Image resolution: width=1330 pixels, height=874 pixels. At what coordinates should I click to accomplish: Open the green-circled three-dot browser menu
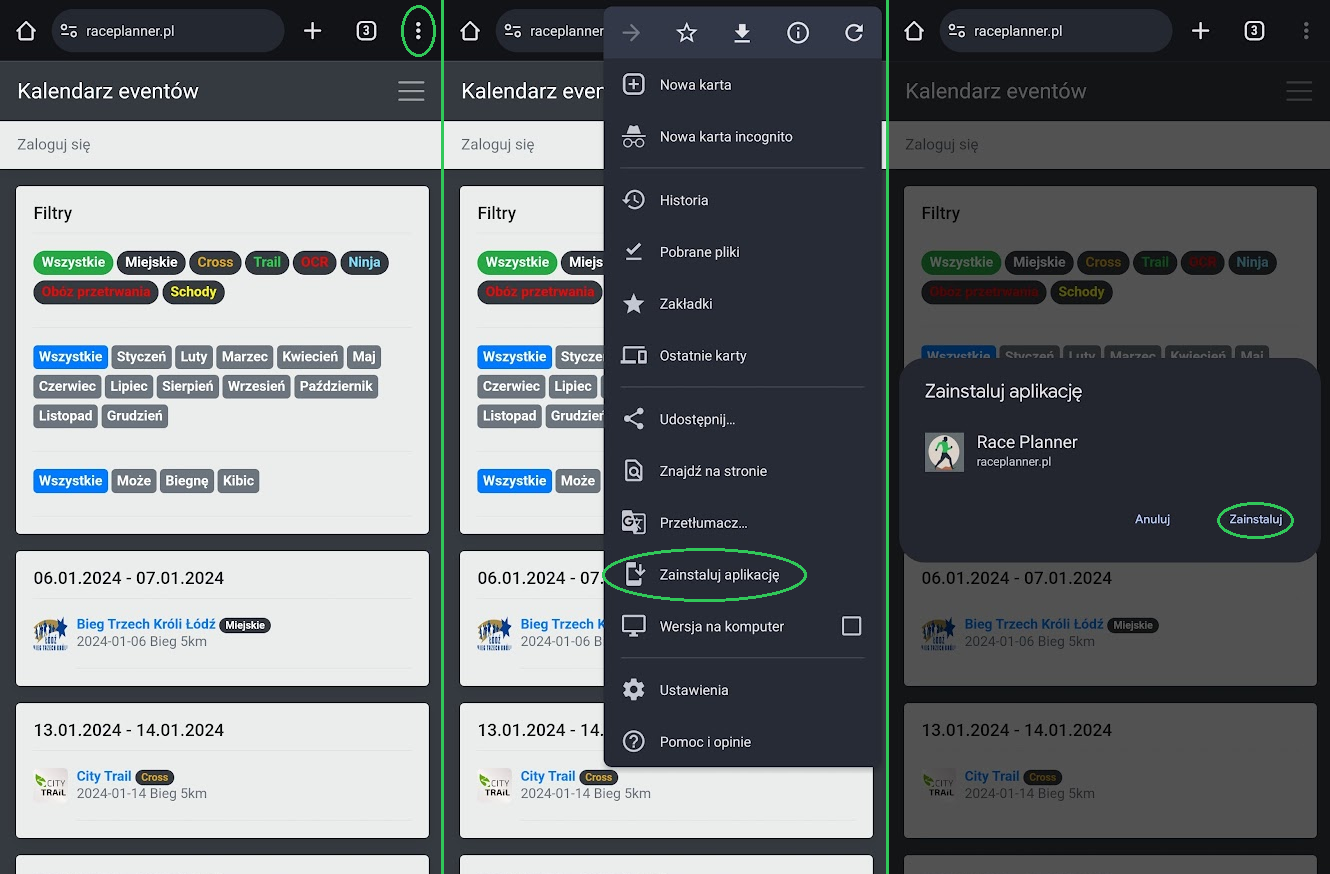click(418, 31)
